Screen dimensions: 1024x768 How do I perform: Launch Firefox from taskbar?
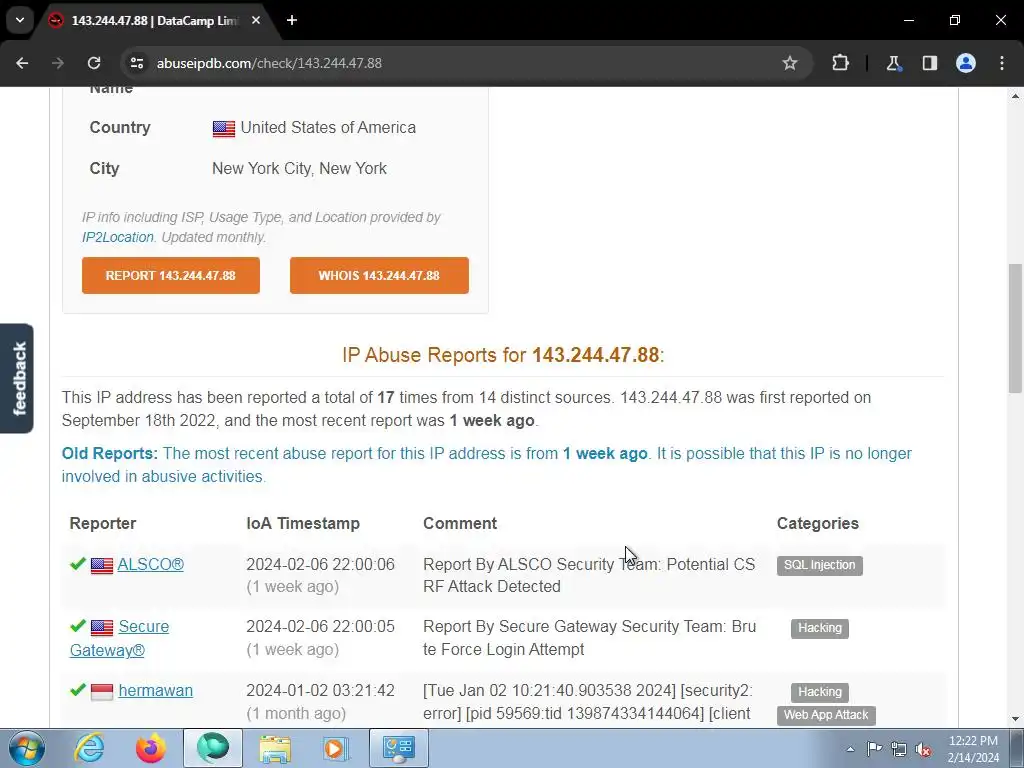tap(151, 748)
